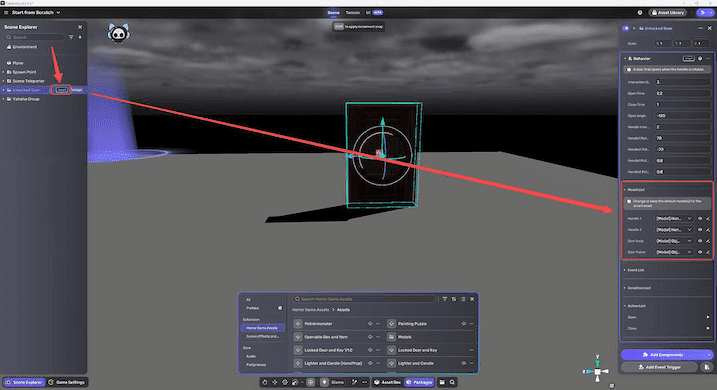Image resolution: width=717 pixels, height=390 pixels.
Task: Toggle visibility eye for Handle 1 model
Action: coord(700,219)
